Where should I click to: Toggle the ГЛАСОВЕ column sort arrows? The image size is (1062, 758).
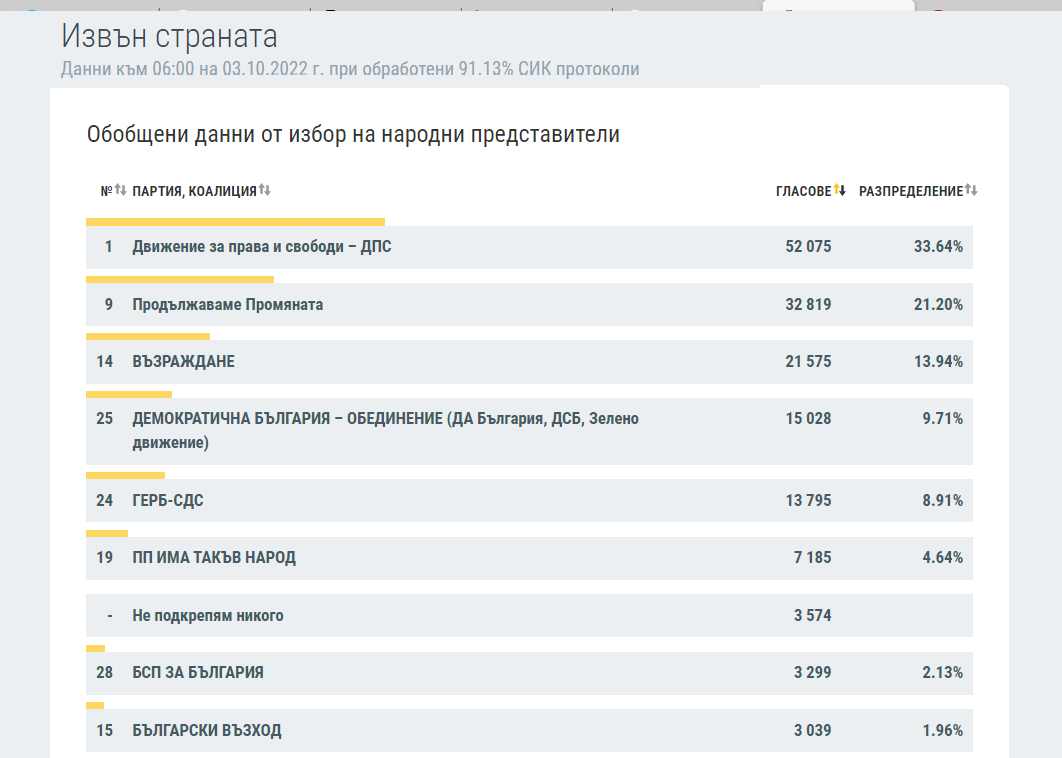click(839, 190)
